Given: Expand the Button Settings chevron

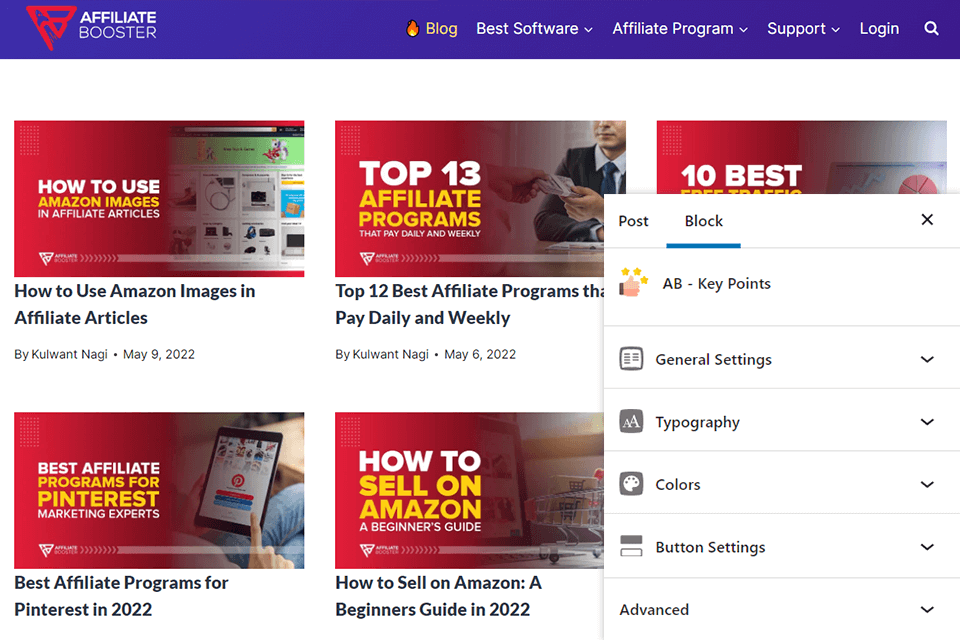Looking at the screenshot, I should [x=927, y=547].
